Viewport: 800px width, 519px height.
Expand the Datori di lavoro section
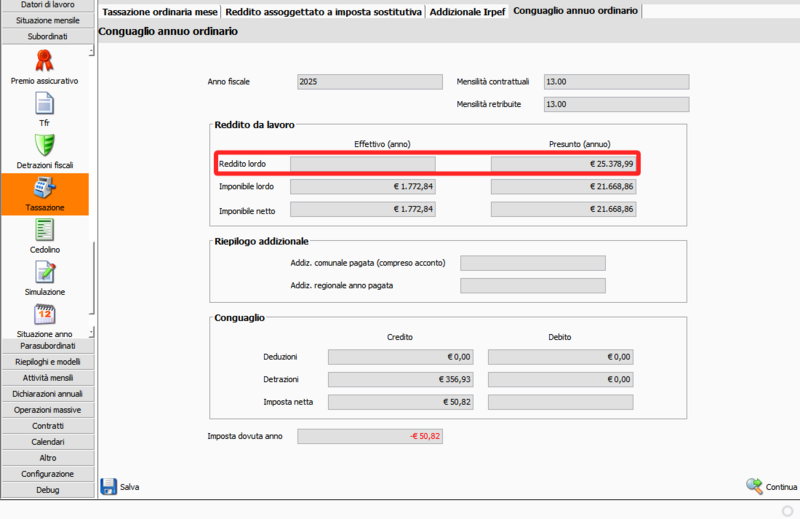47,5
